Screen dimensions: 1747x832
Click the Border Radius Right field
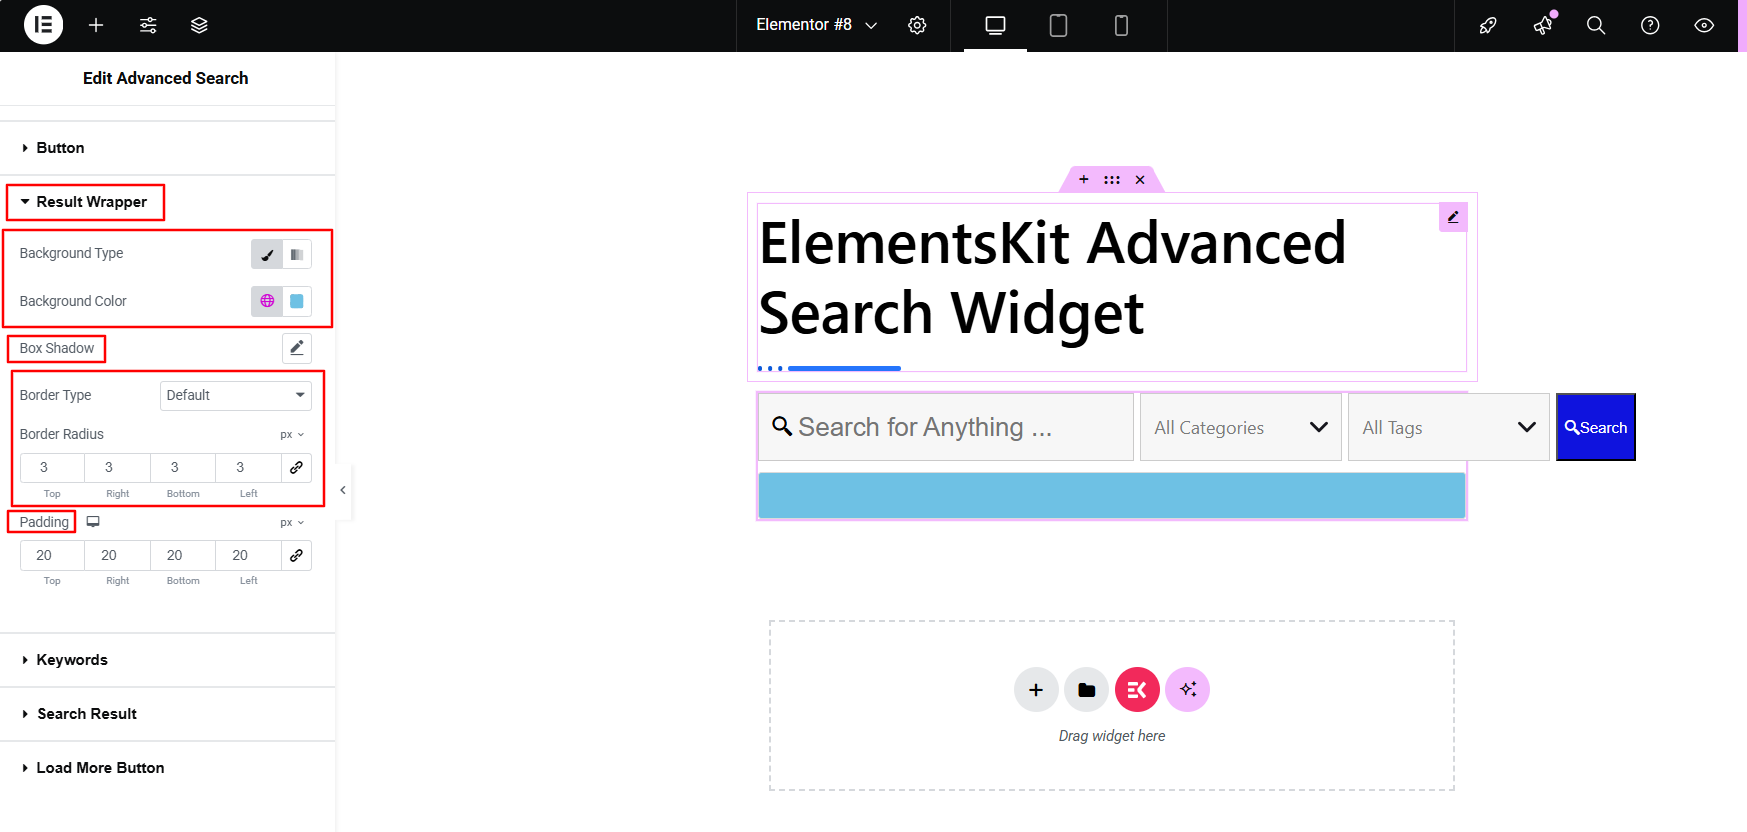(x=118, y=467)
